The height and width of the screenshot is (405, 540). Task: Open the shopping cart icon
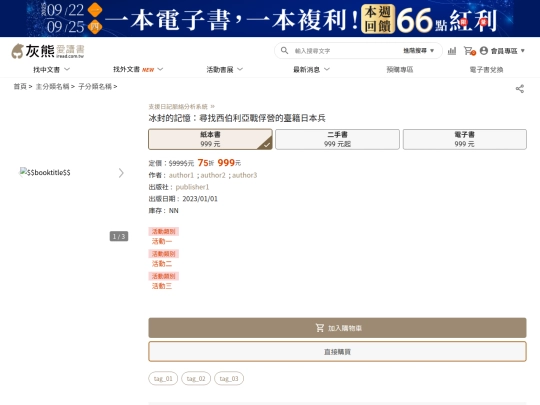[x=469, y=51]
